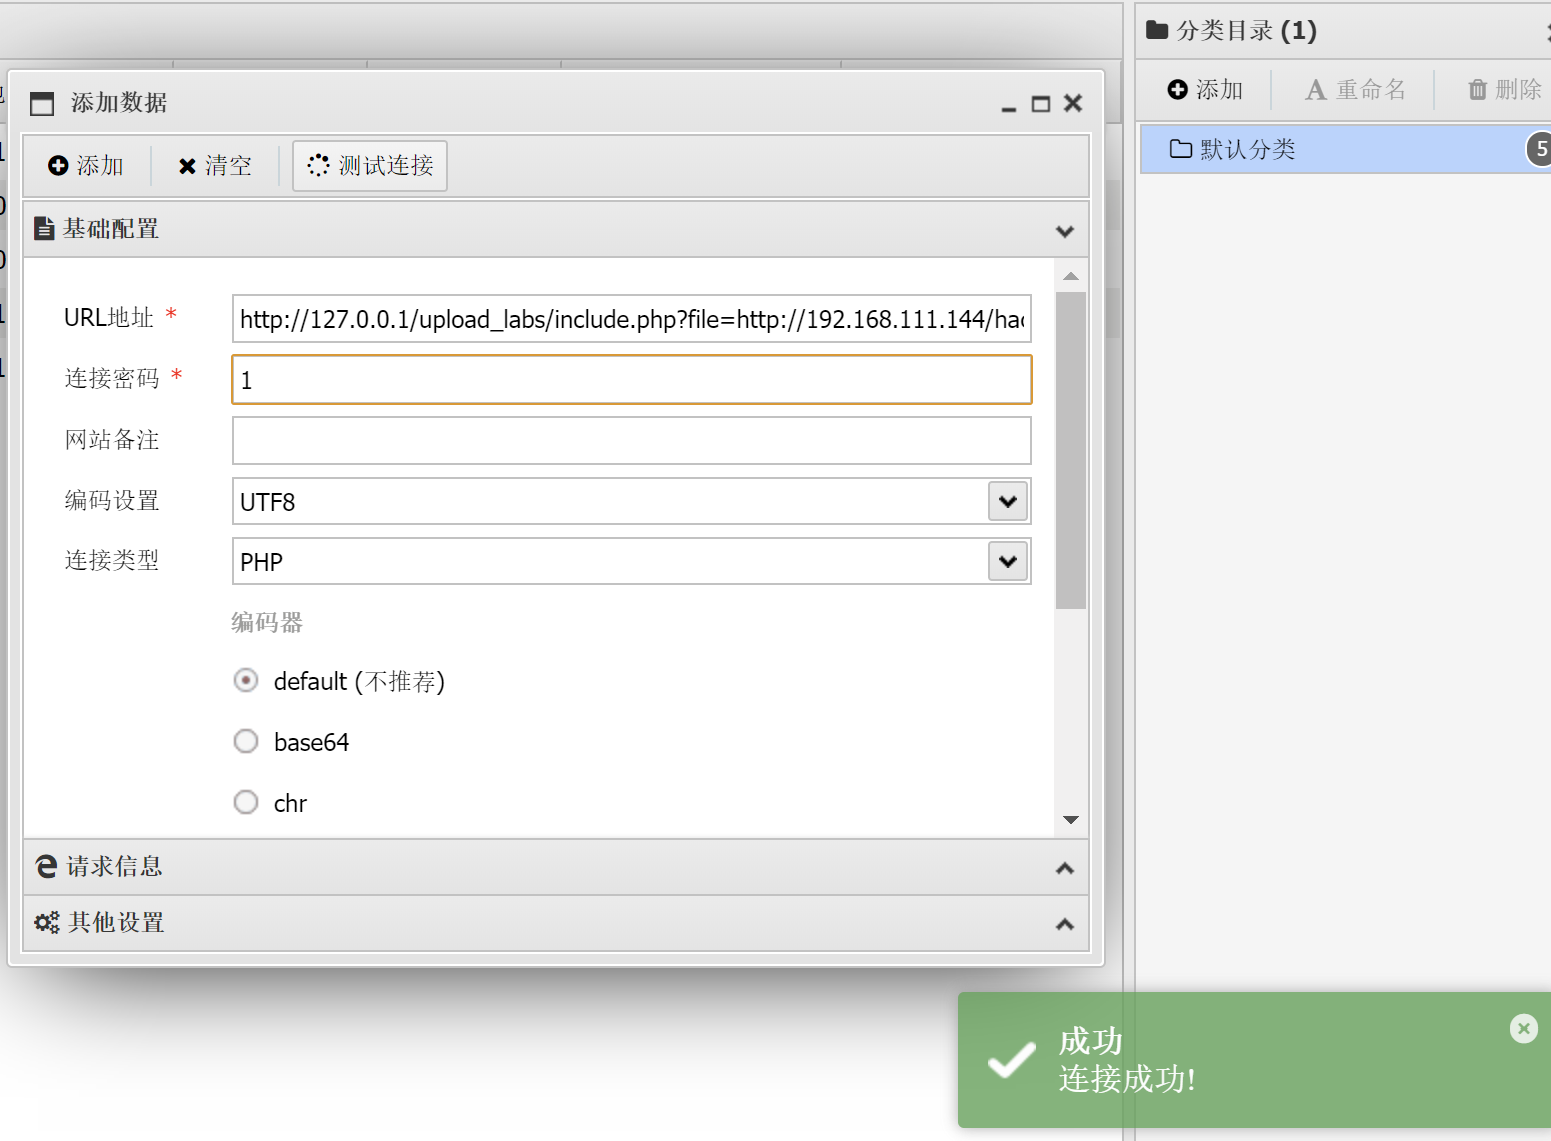Open the 连接类型 PHP dropdown
Screen dimensions: 1551x1141
[1008, 561]
